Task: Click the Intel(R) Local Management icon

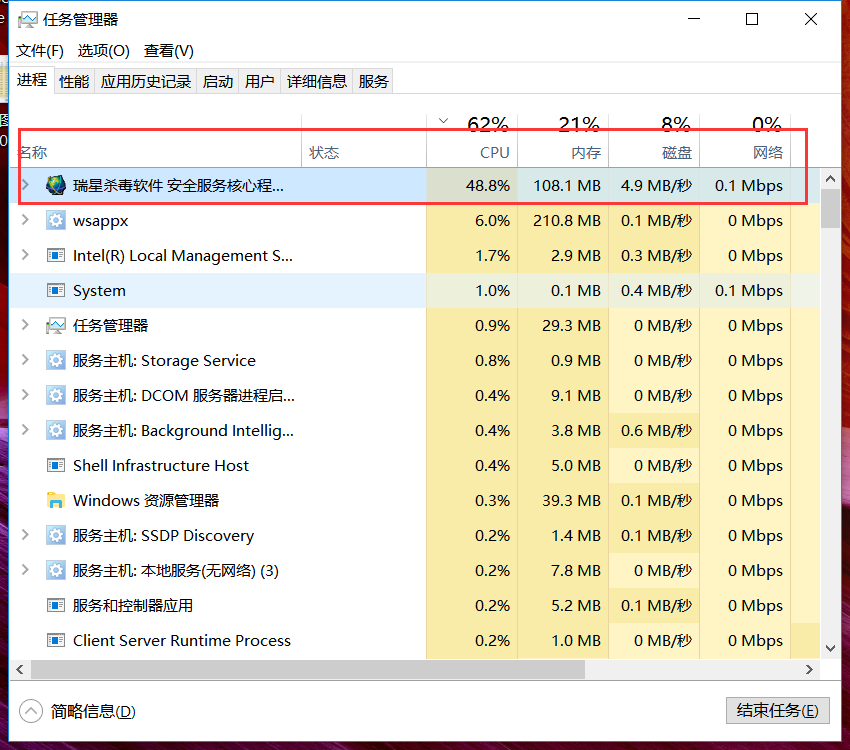Action: 56,255
